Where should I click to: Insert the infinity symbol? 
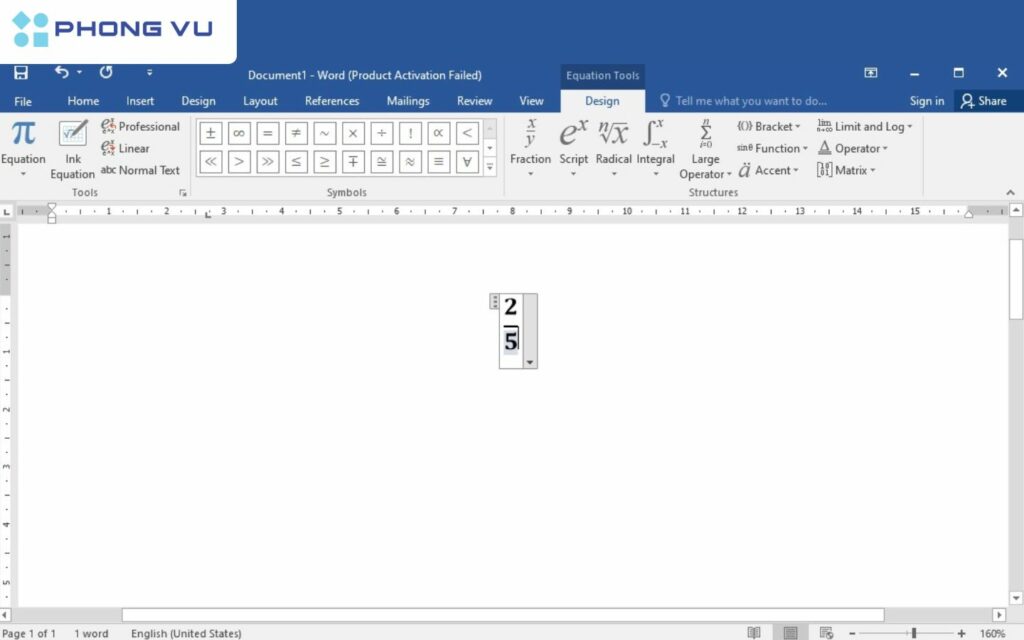[x=239, y=134]
